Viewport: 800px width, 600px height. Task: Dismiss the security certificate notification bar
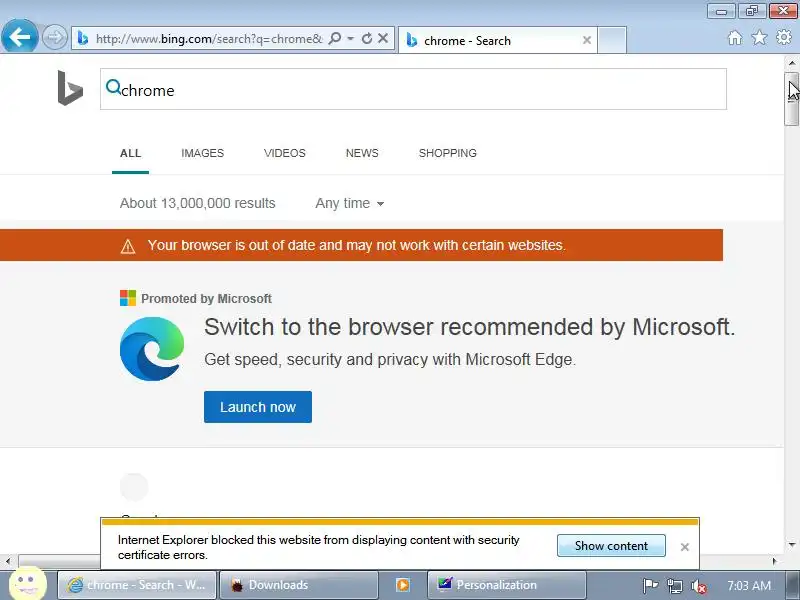(685, 547)
